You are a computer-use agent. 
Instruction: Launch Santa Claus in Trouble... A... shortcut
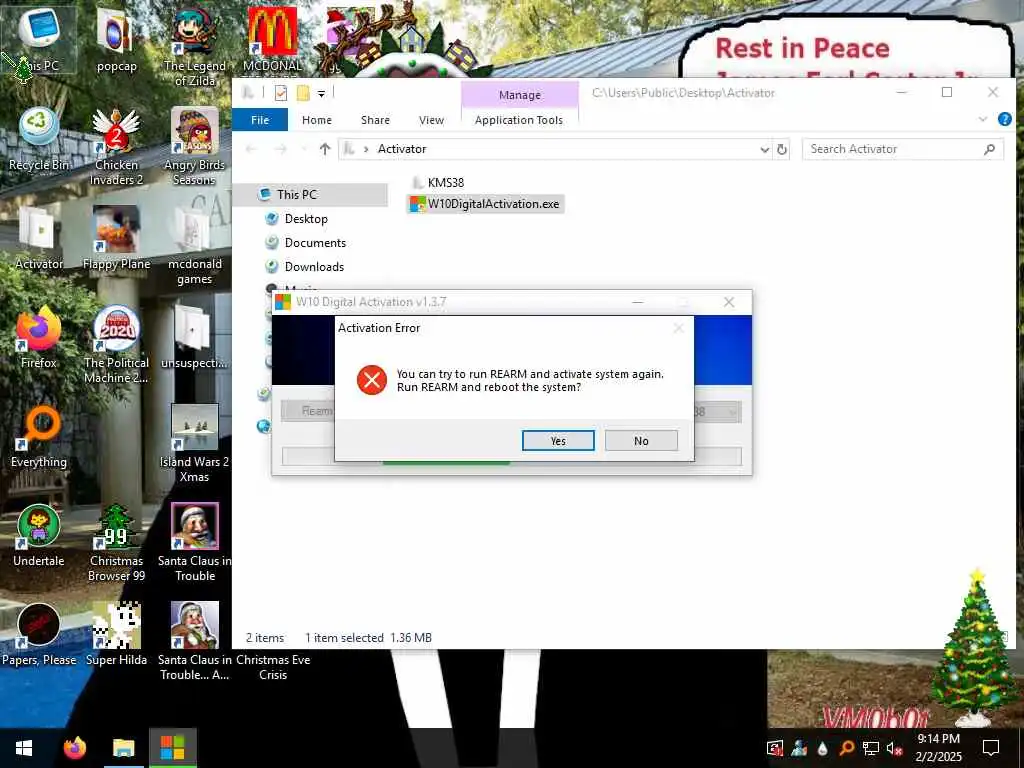(x=195, y=641)
